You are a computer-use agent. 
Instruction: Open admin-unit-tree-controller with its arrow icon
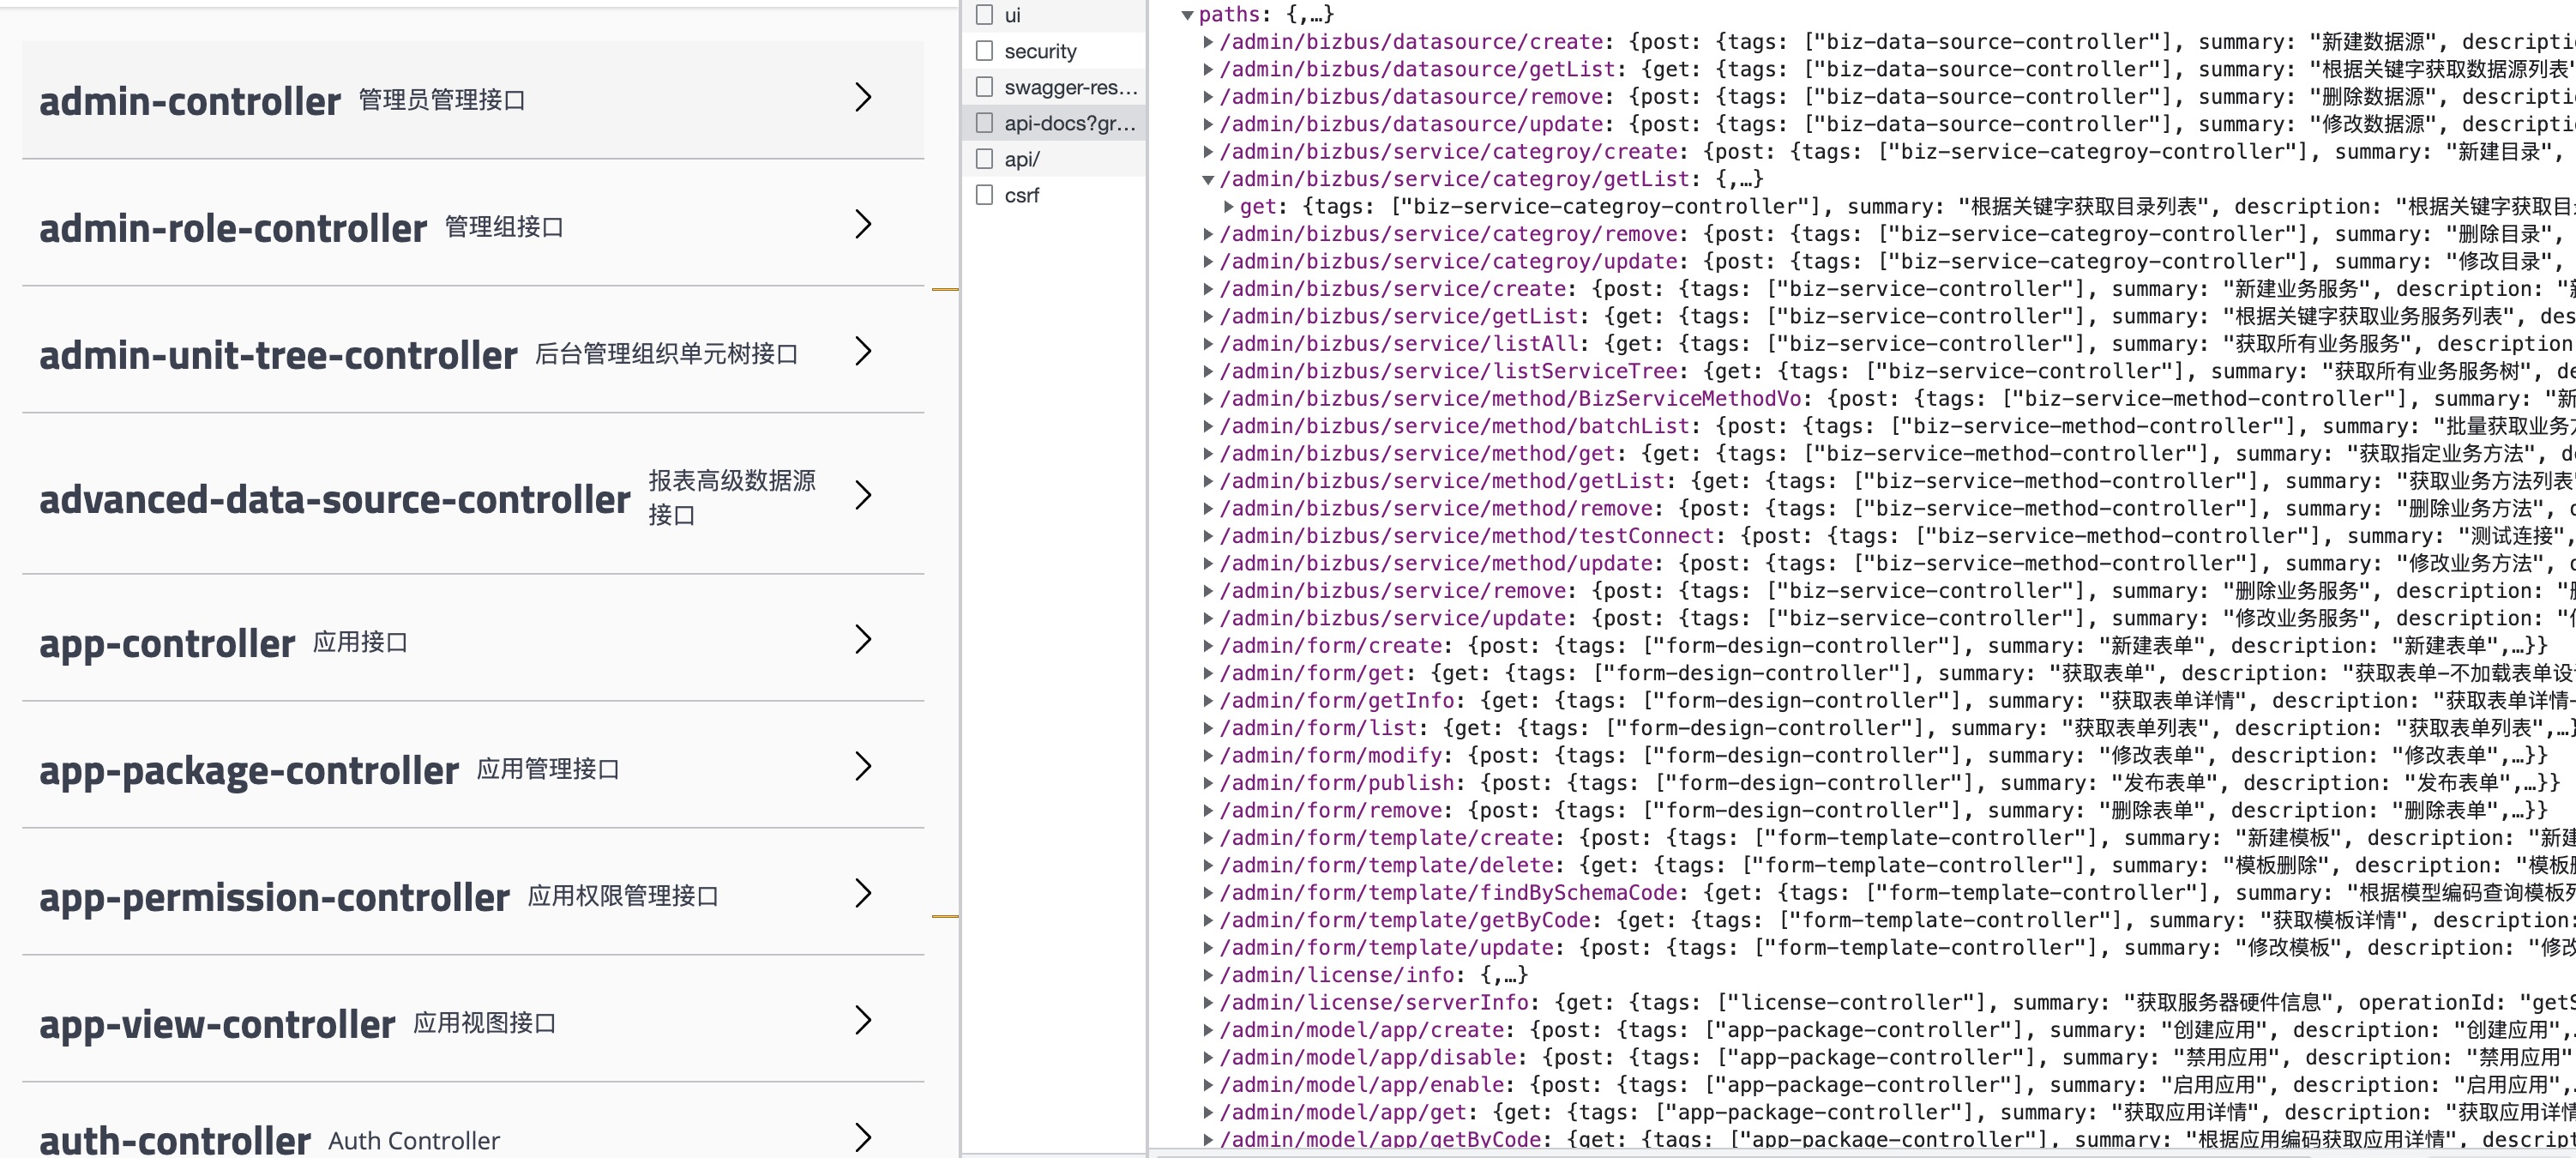click(x=864, y=351)
